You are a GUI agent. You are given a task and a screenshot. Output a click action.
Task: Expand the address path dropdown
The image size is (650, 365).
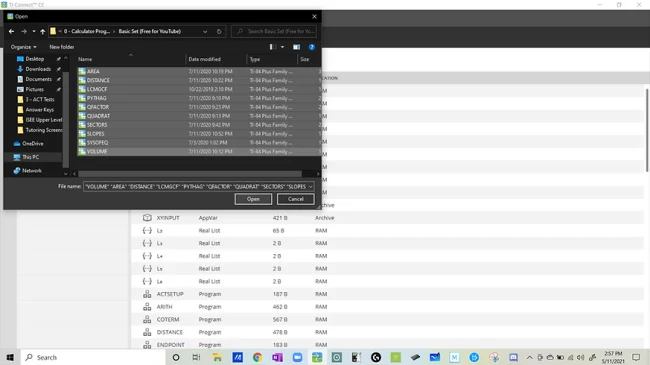(205, 32)
